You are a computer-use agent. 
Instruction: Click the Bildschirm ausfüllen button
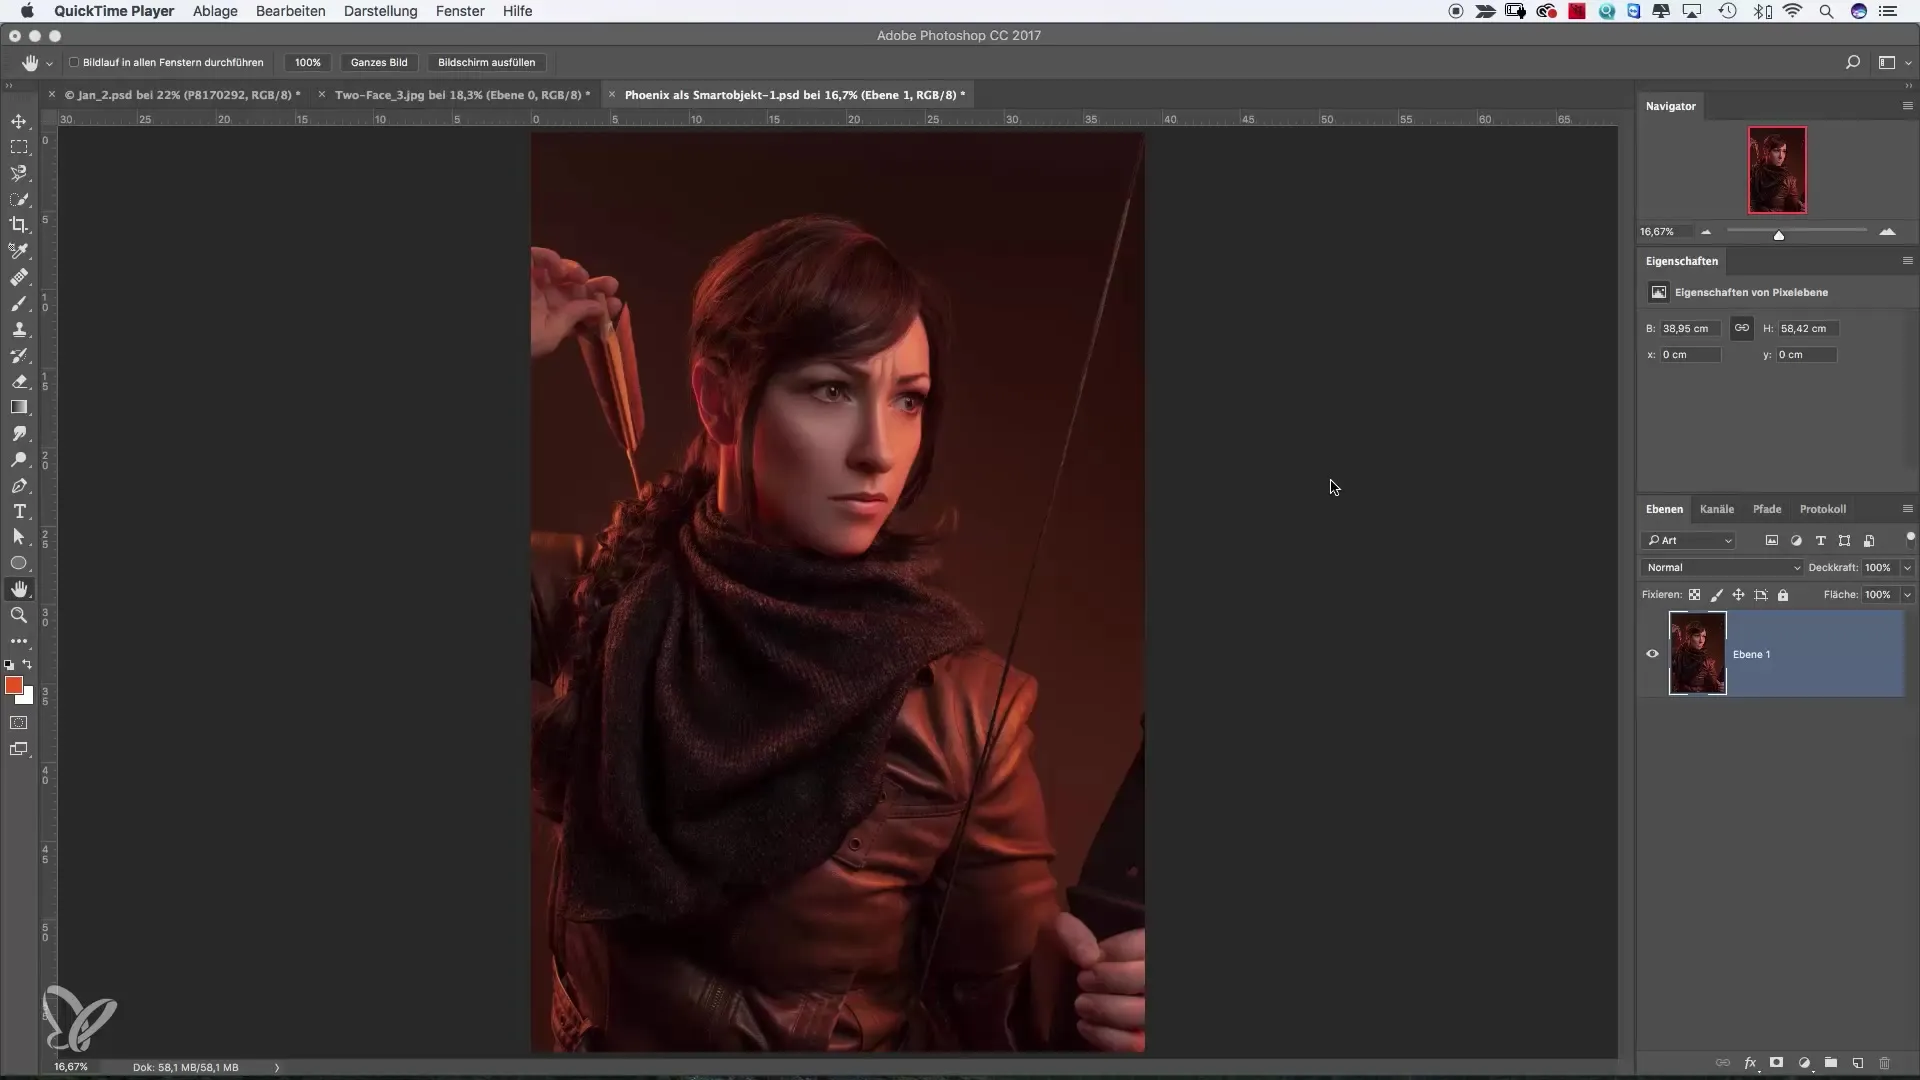(x=486, y=62)
